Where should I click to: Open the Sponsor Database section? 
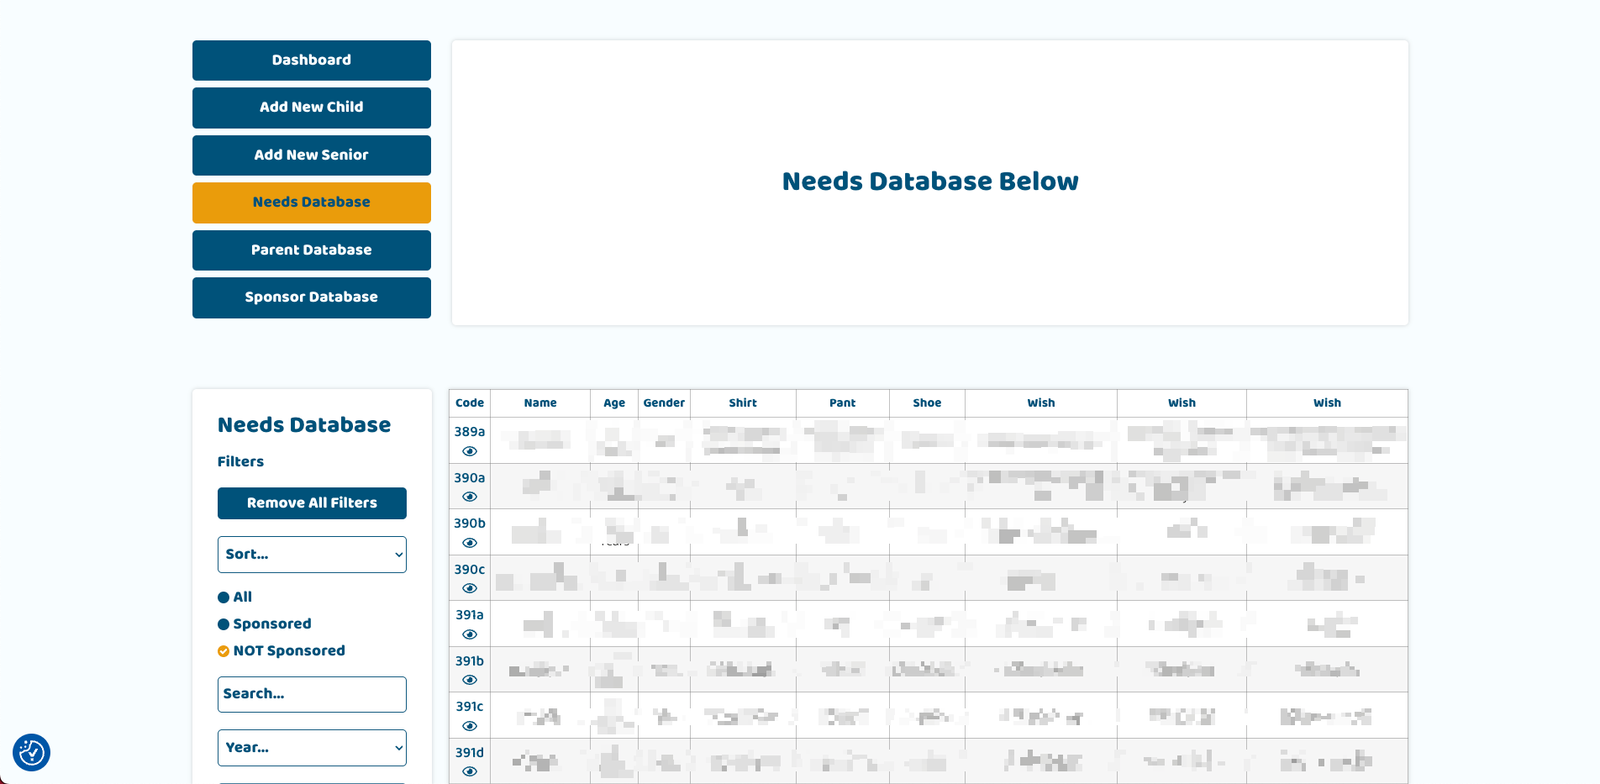pos(311,297)
